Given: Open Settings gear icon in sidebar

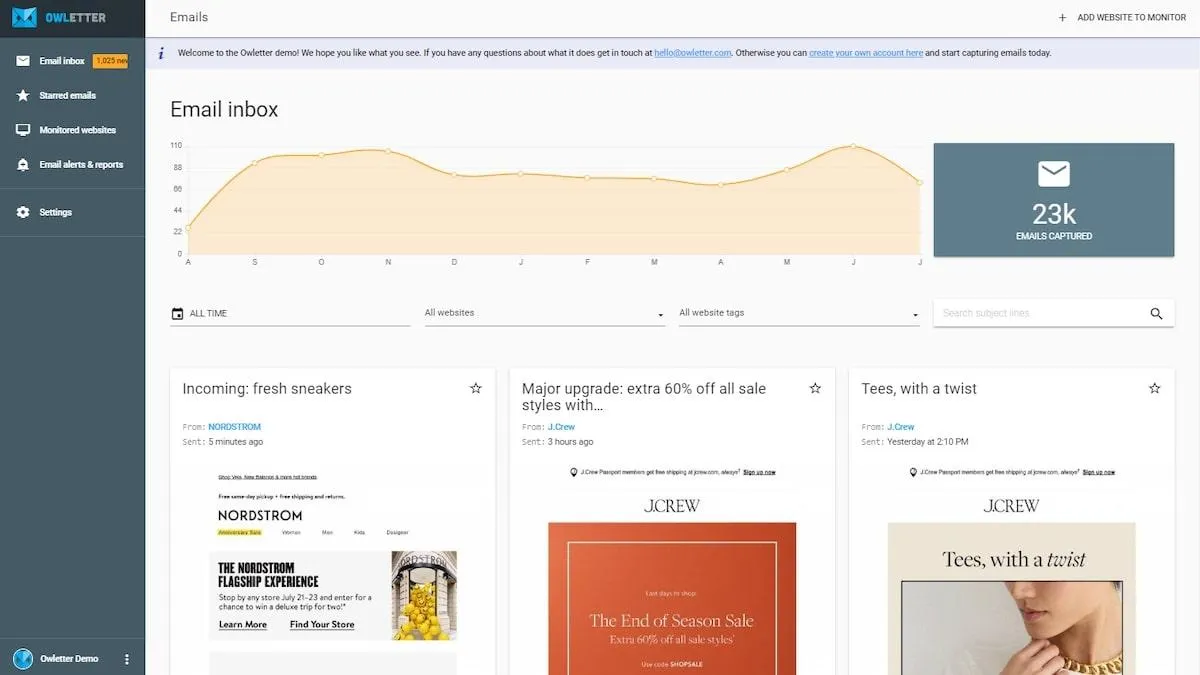Looking at the screenshot, I should point(23,212).
